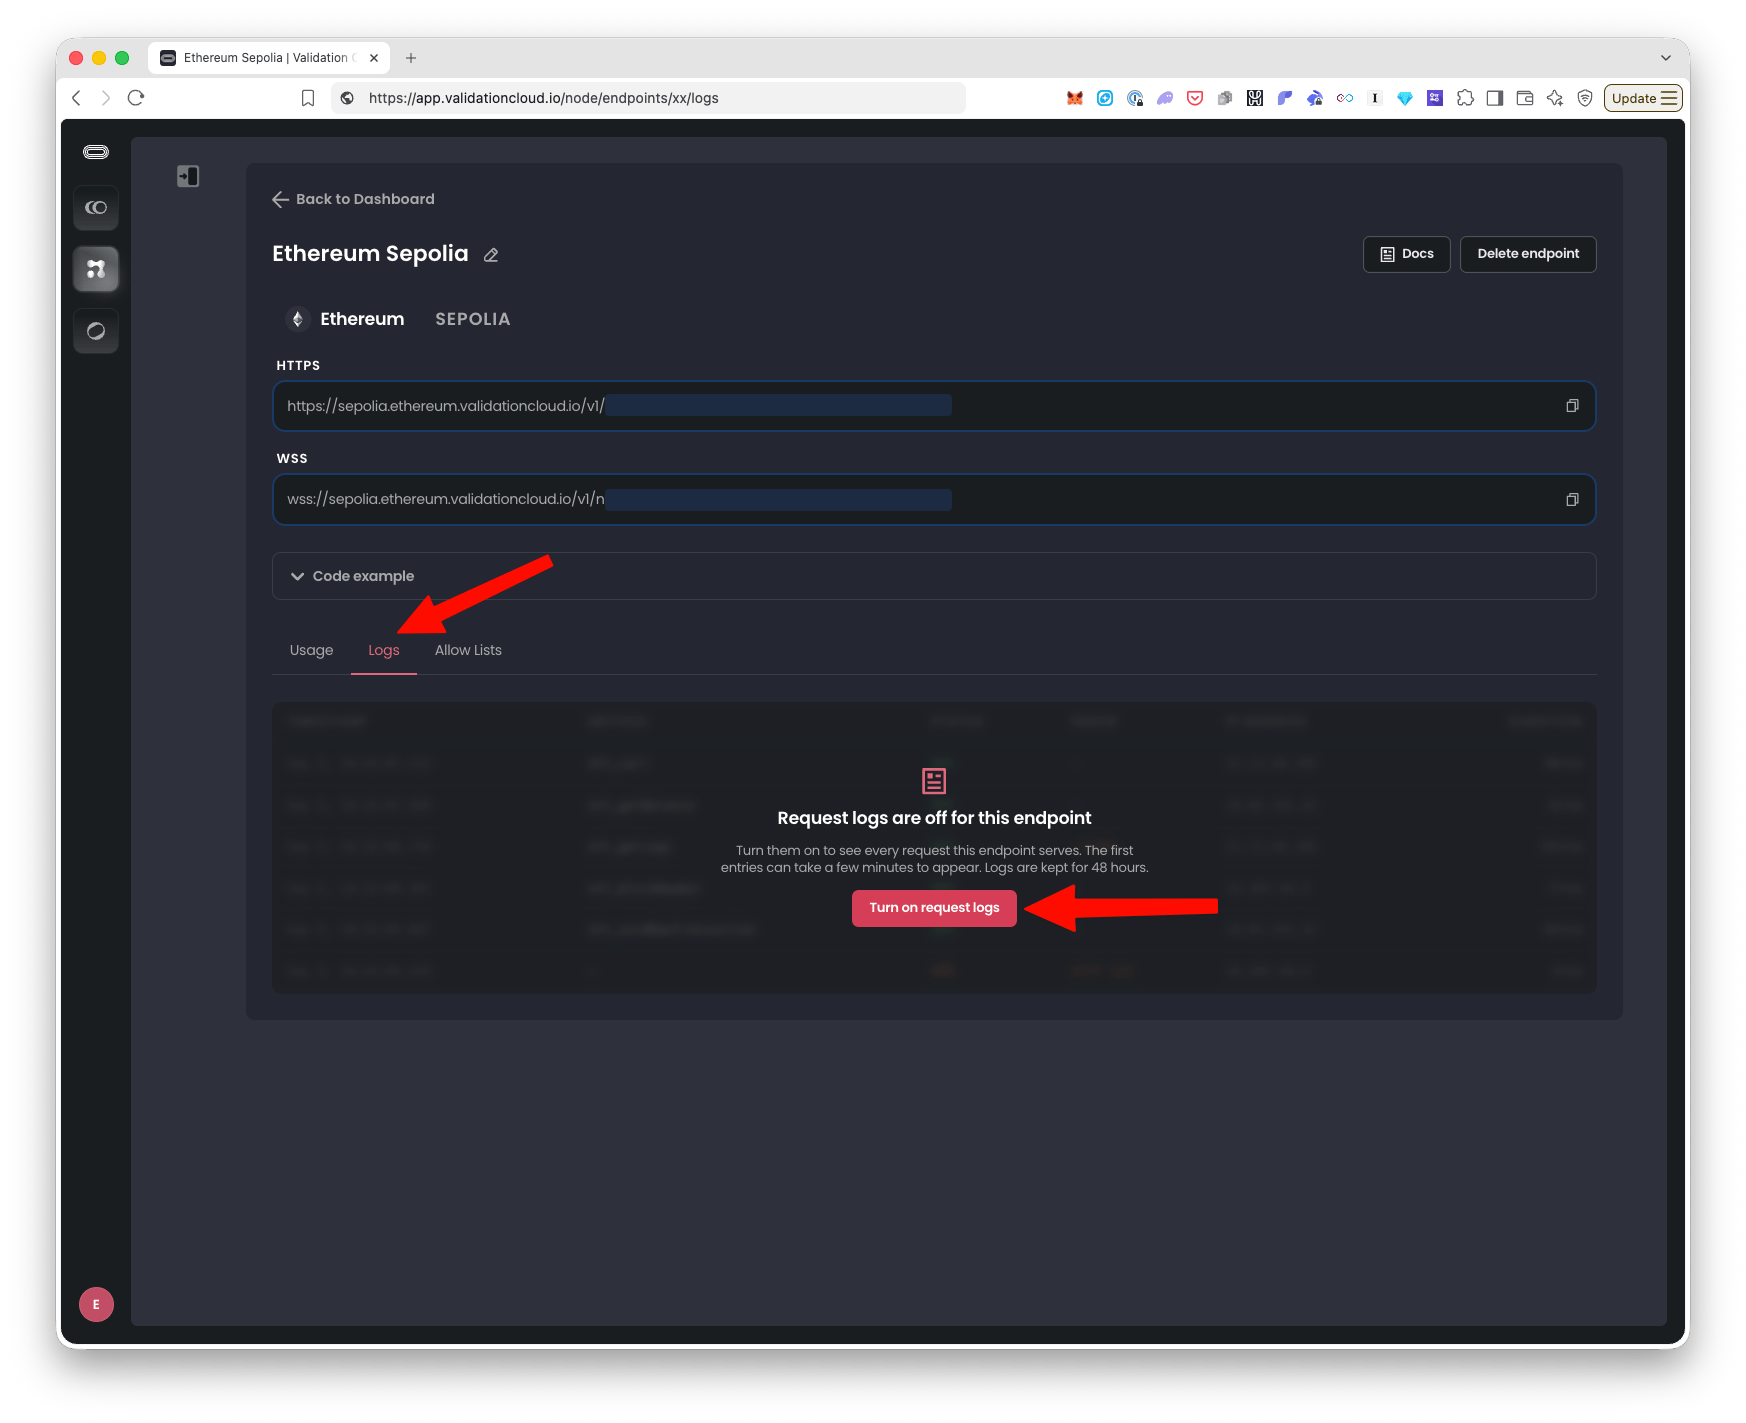
Task: Click the browser forward arrow
Action: 105,98
